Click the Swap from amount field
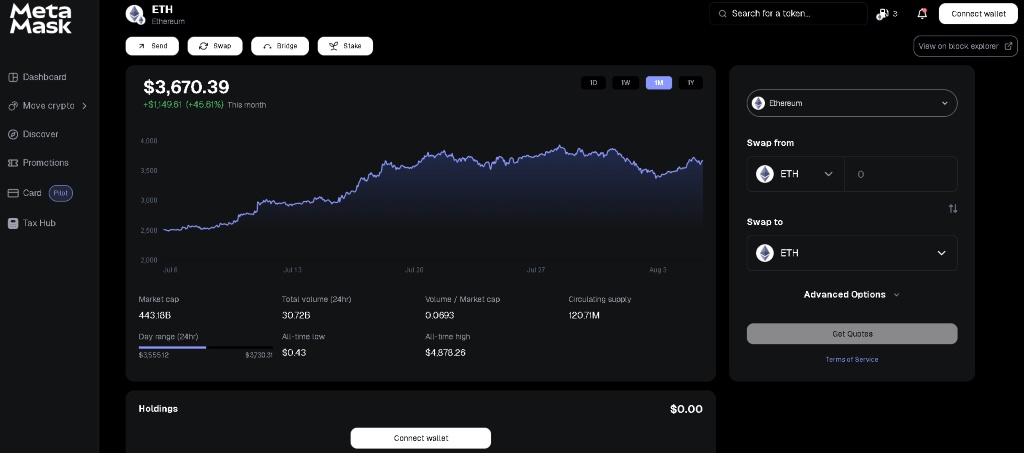Screen dimensions: 1024x453 [x=901, y=174]
